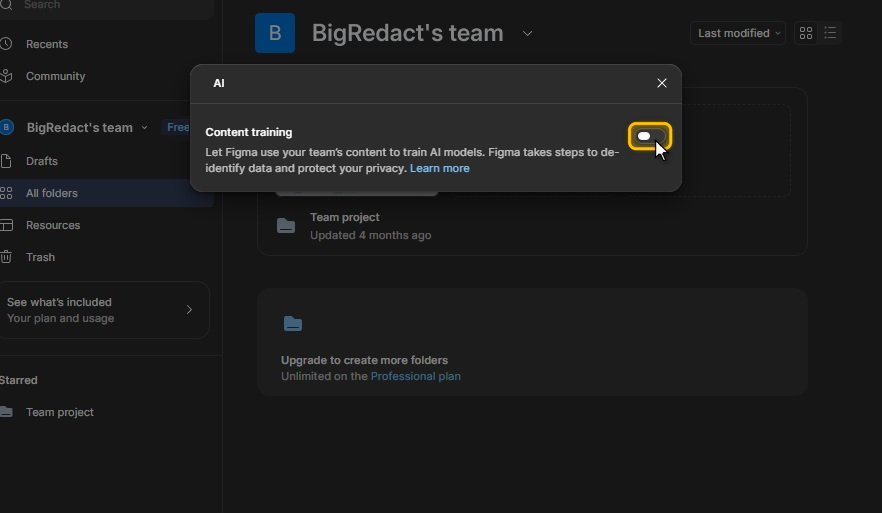Click the Resources icon in sidebar
882x513 pixels.
[6, 225]
